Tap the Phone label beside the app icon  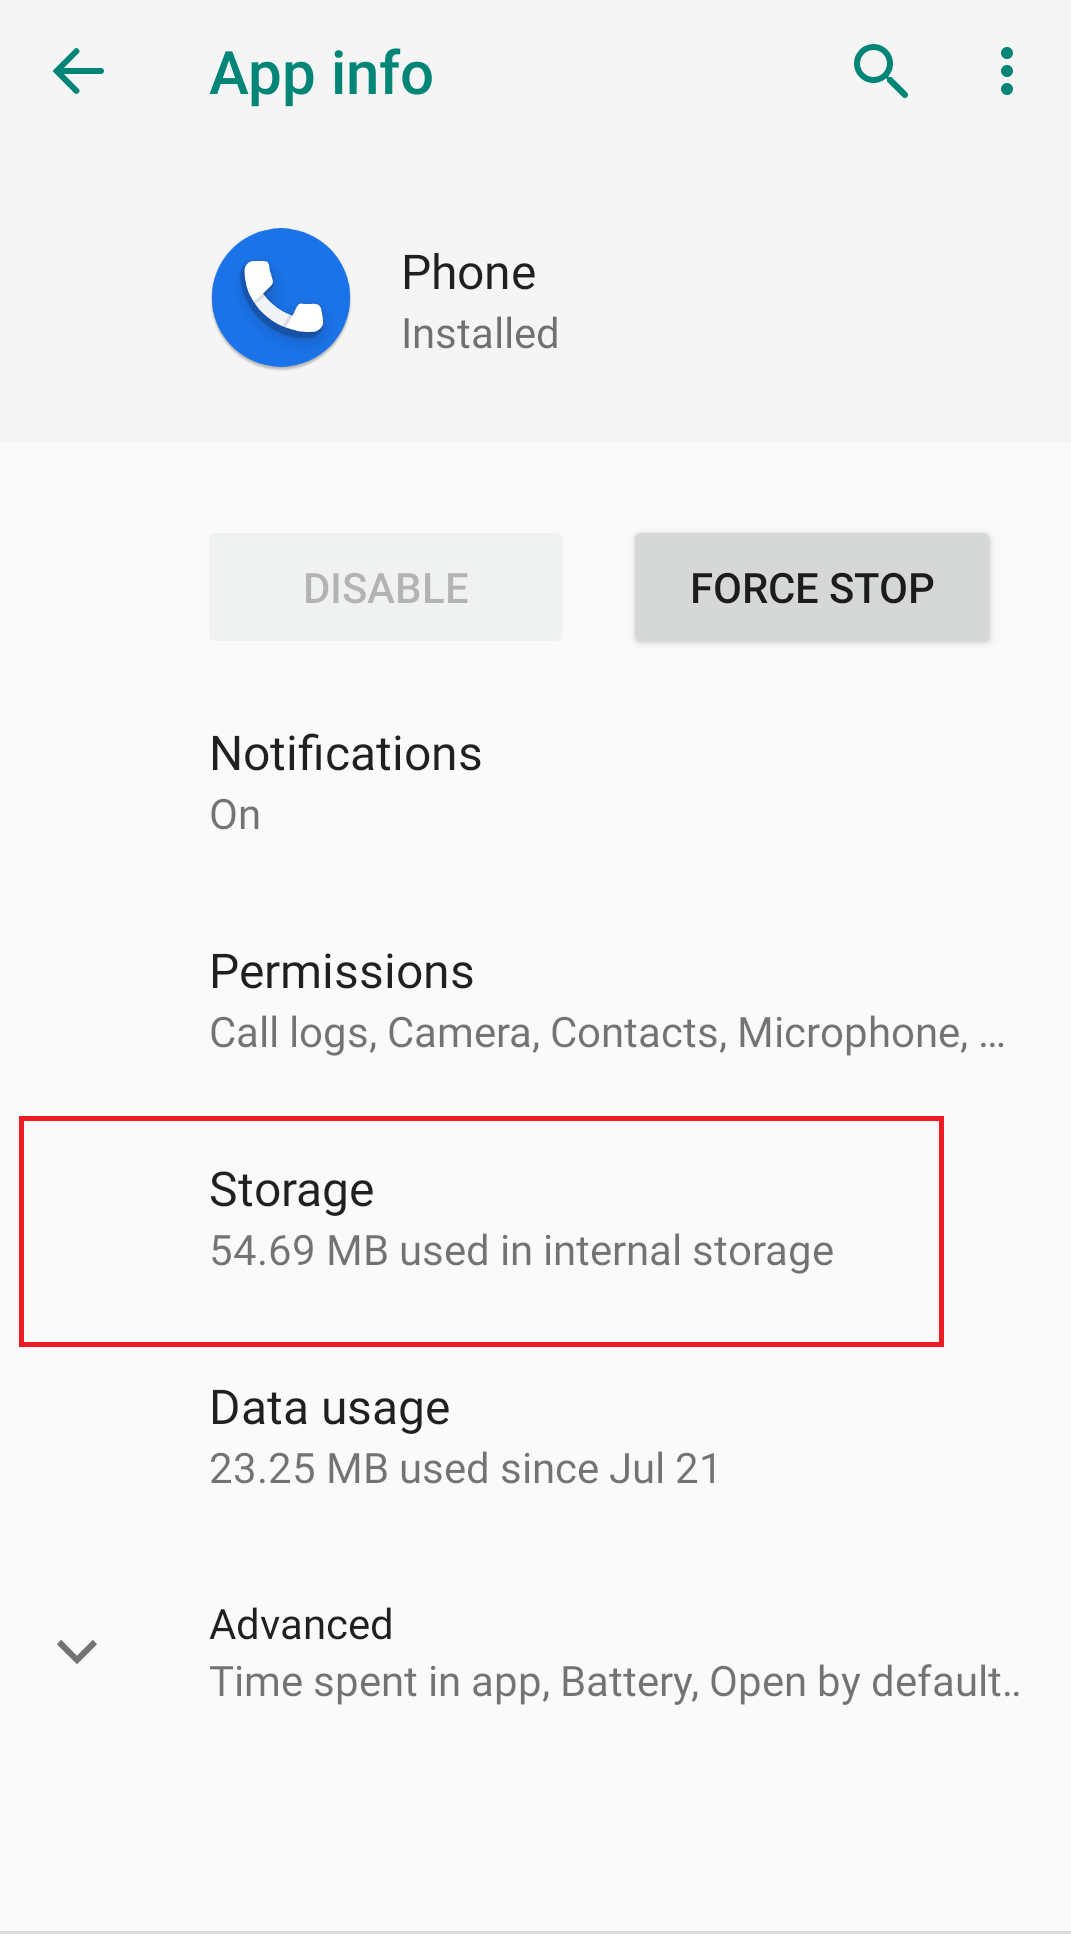tap(468, 271)
